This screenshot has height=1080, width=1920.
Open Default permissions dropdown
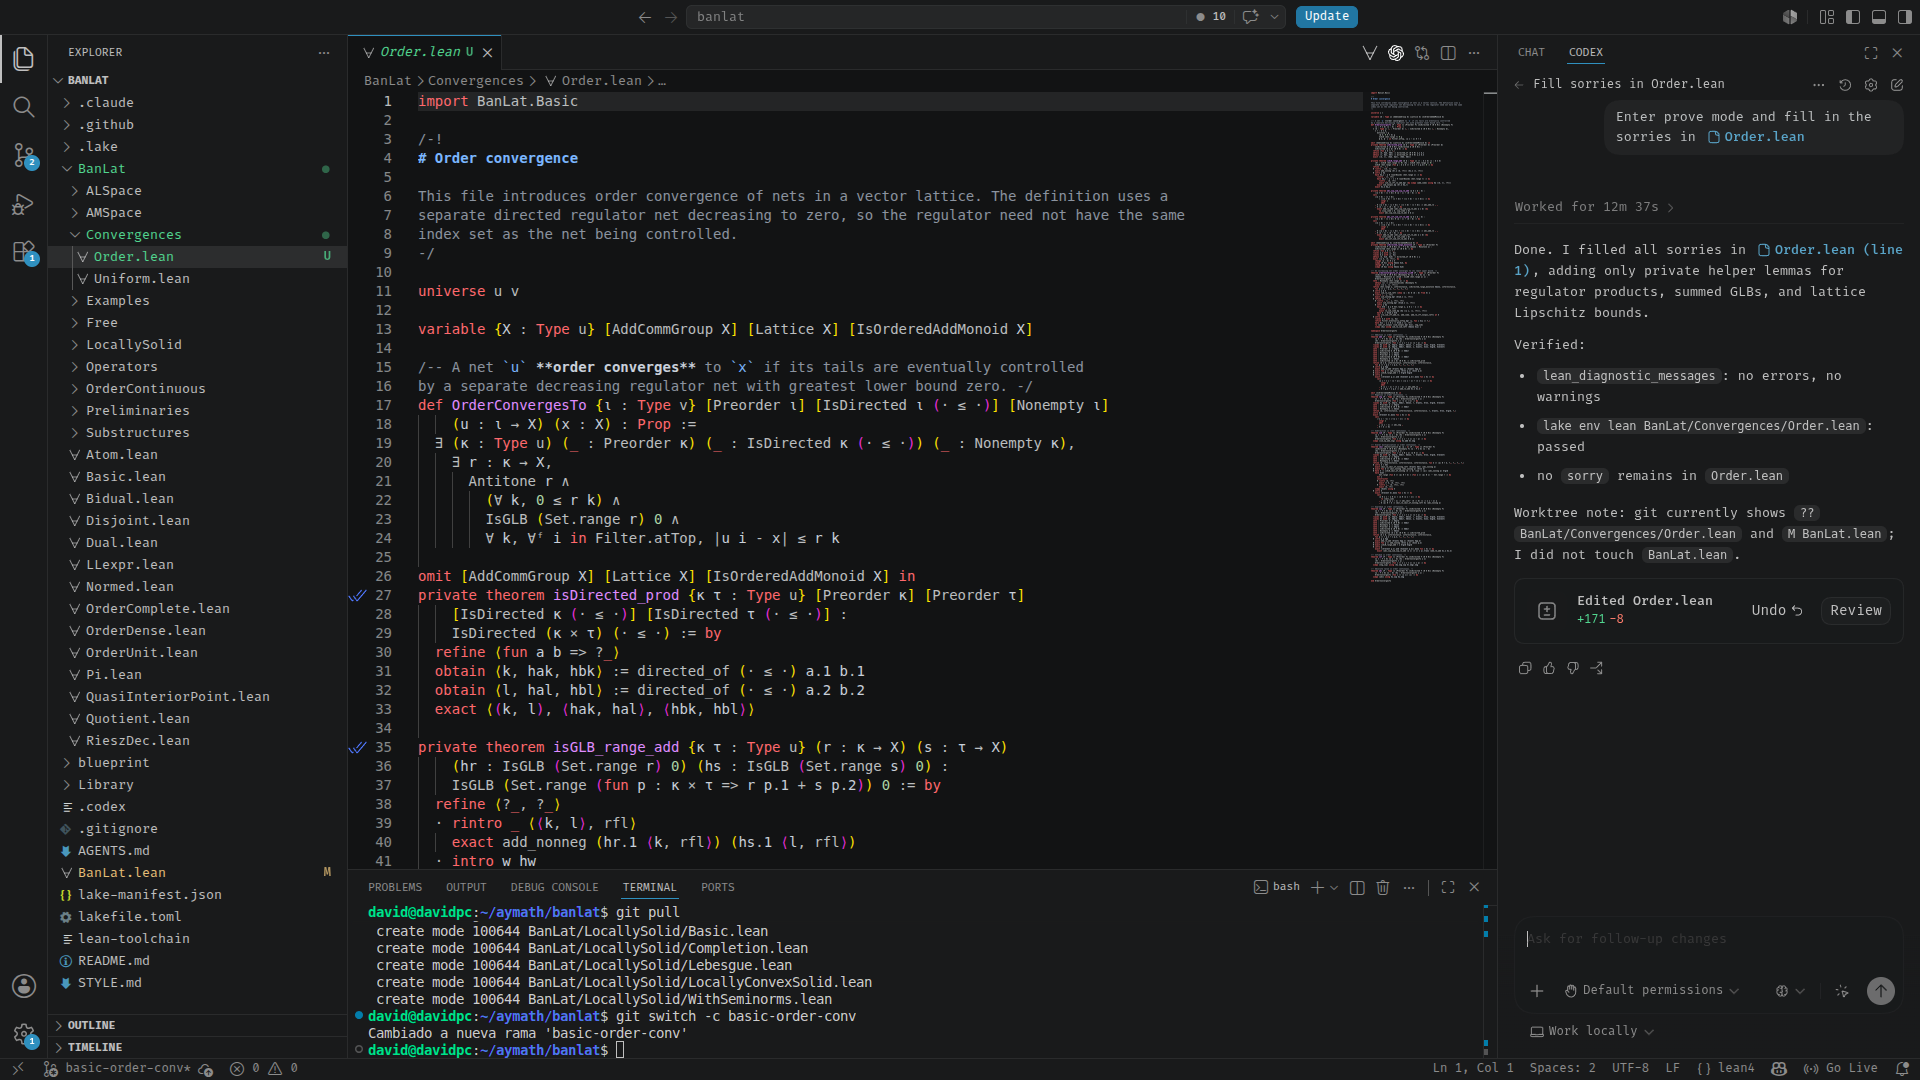pyautogui.click(x=1652, y=991)
